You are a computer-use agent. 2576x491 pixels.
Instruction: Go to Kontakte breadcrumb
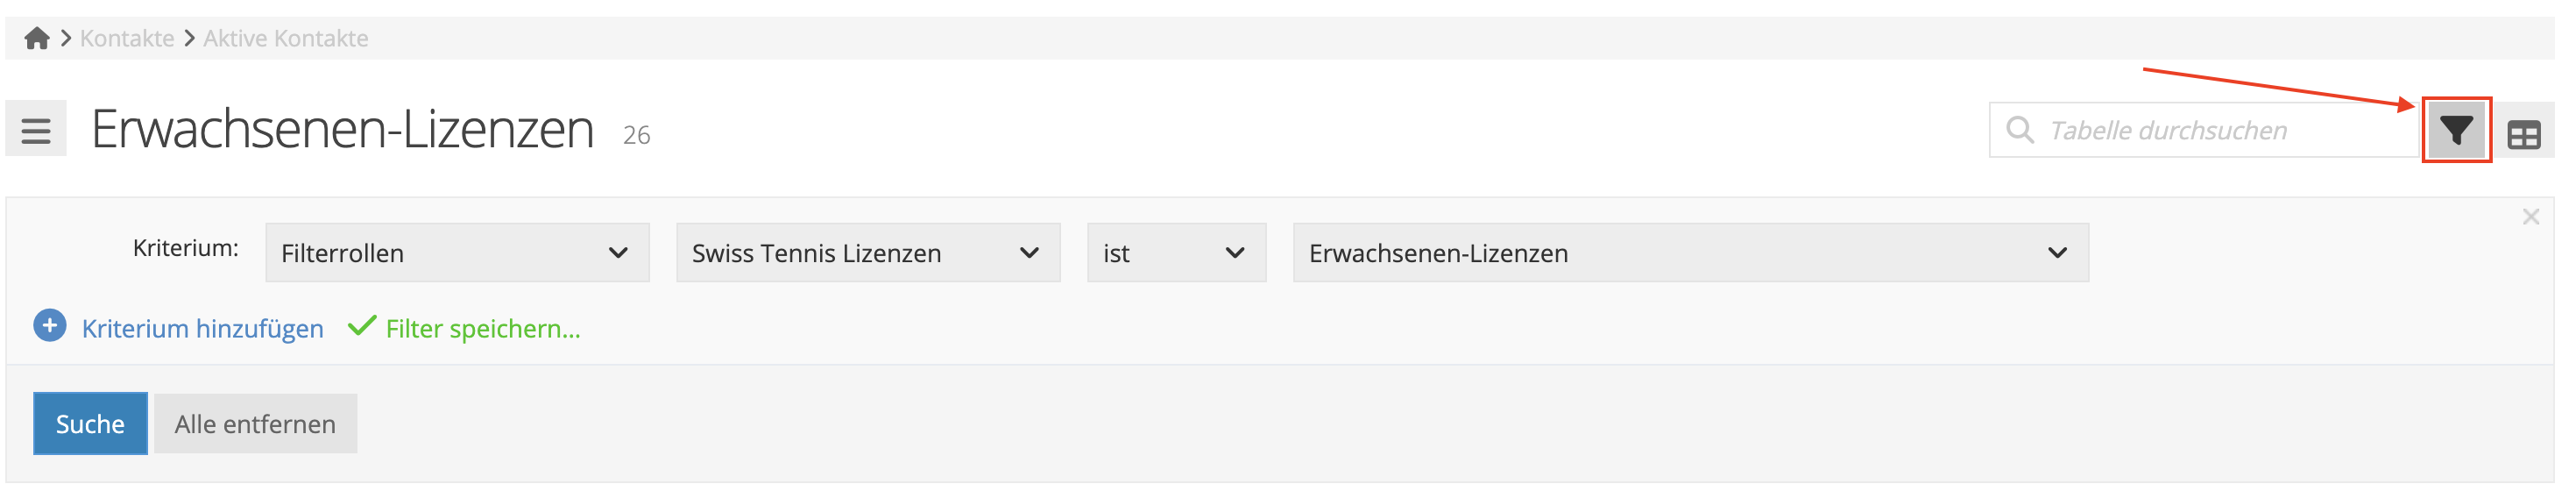(x=127, y=38)
